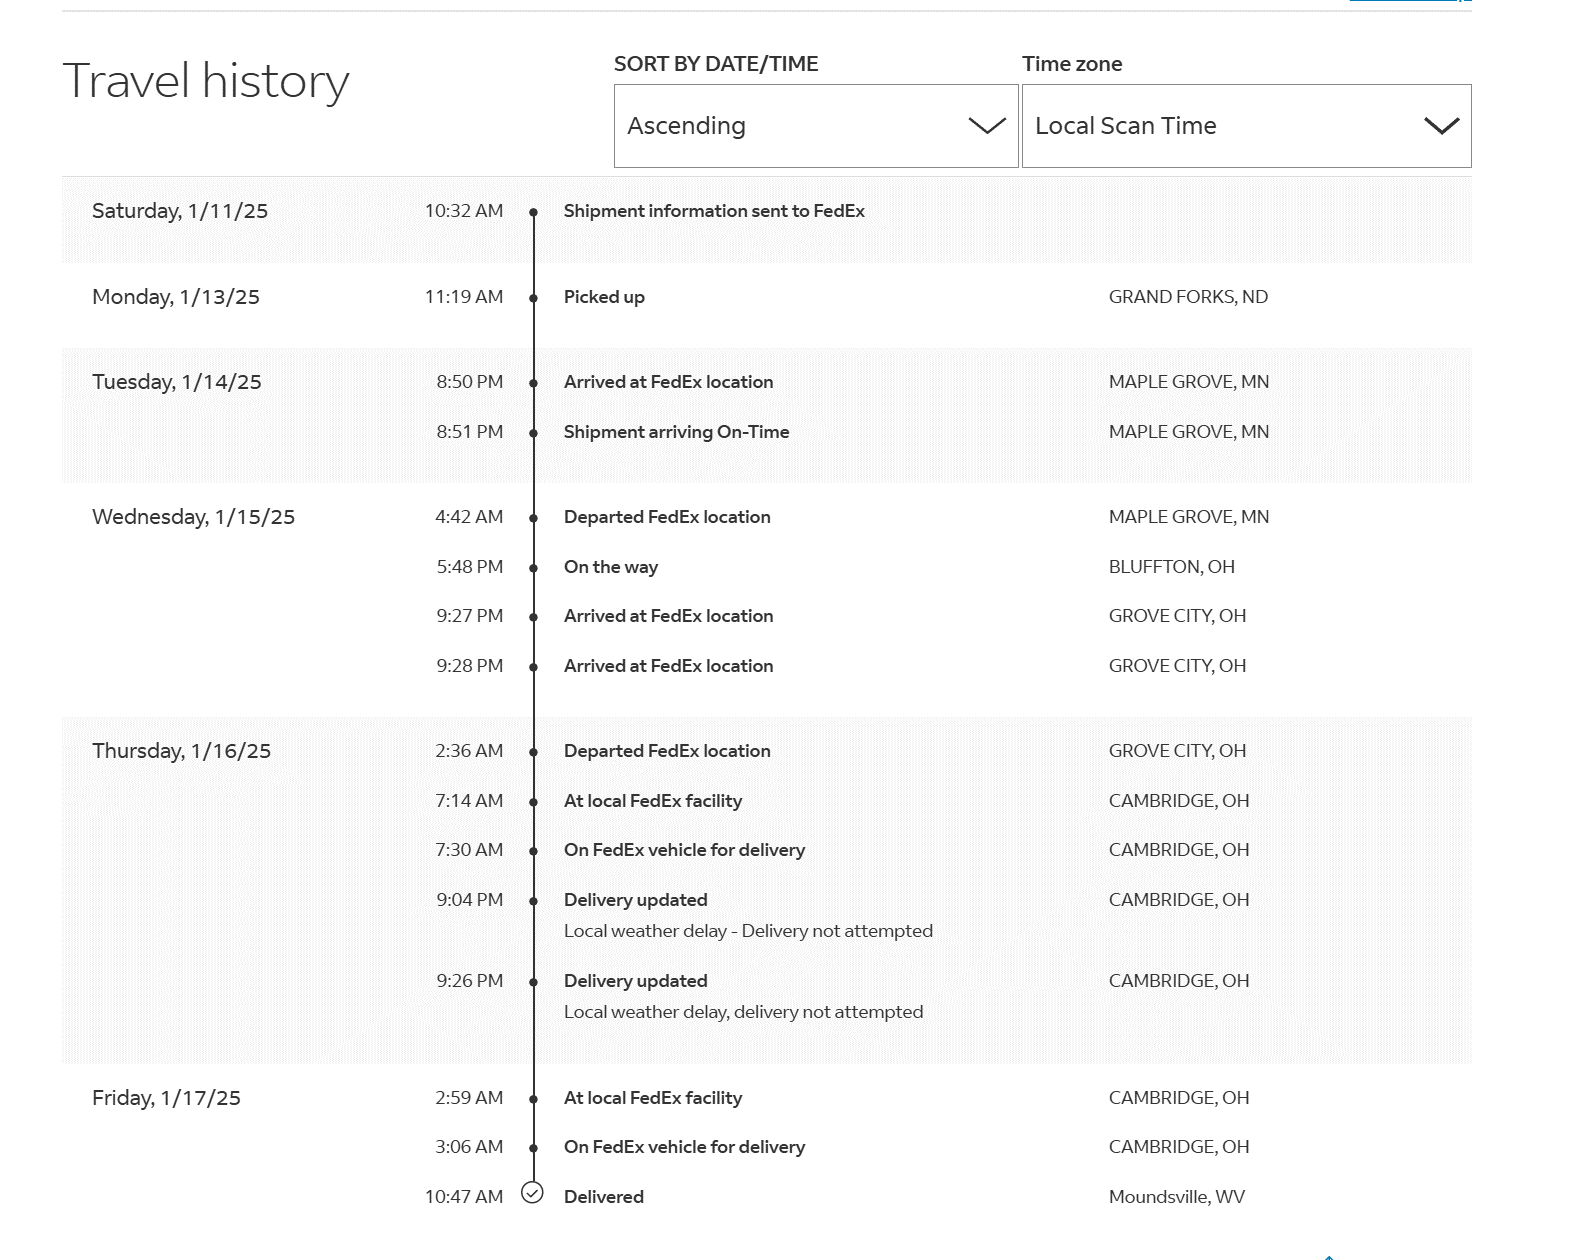Click the 9:04 PM Delivery updated entry
Image resolution: width=1594 pixels, height=1260 pixels.
(635, 900)
